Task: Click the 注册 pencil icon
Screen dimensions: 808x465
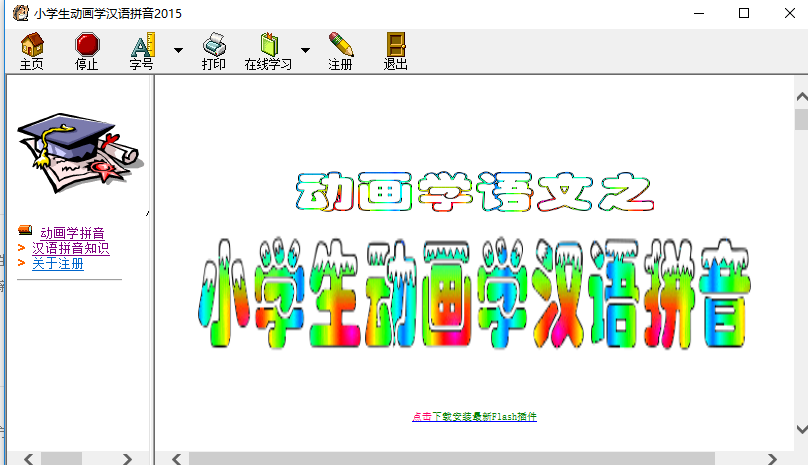Action: (x=341, y=51)
